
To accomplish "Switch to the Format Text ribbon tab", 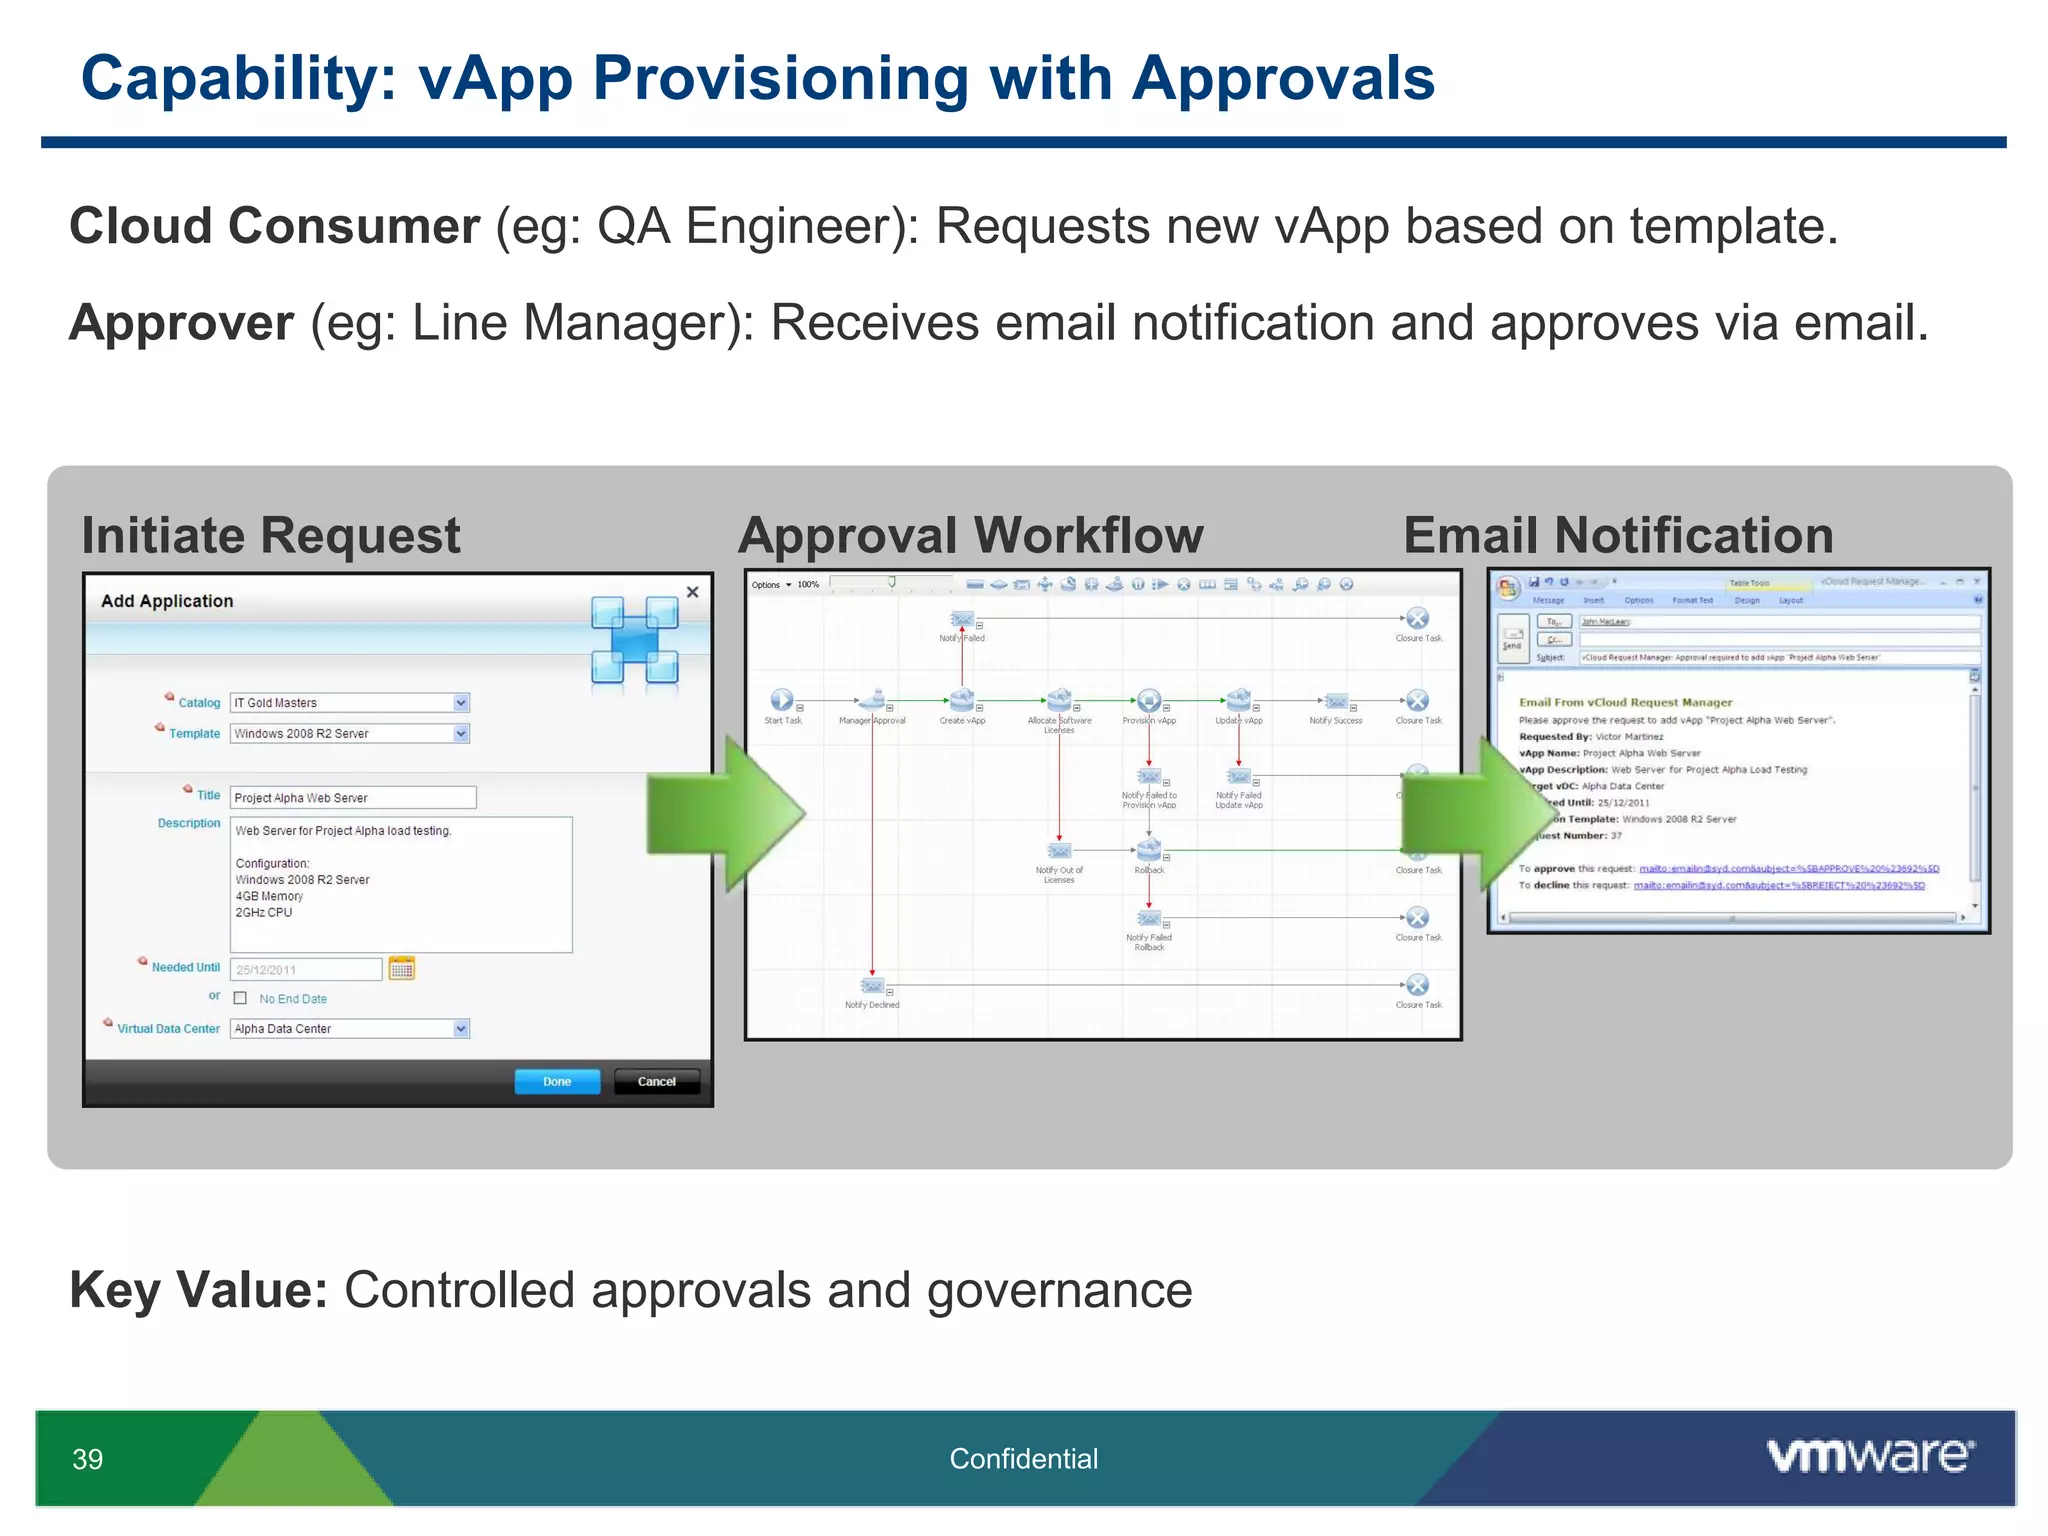I will (x=1692, y=601).
